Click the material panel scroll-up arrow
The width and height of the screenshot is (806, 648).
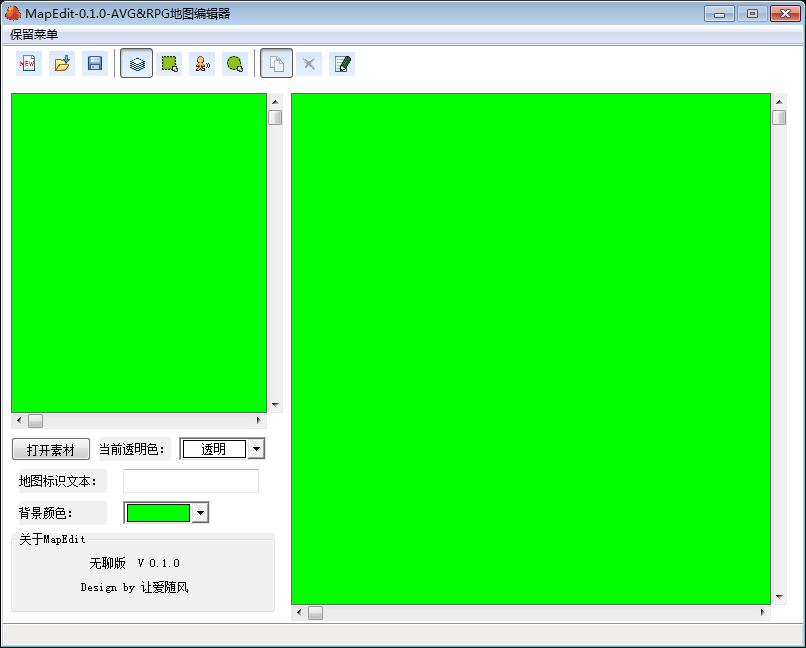pos(275,102)
